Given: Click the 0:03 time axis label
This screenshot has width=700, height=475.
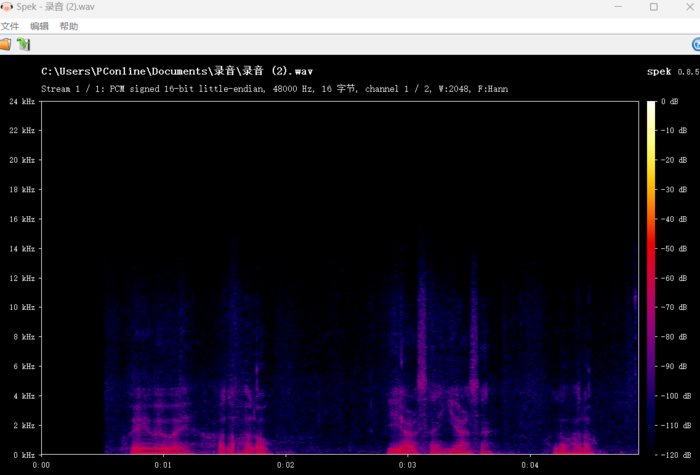Looking at the screenshot, I should pos(408,465).
